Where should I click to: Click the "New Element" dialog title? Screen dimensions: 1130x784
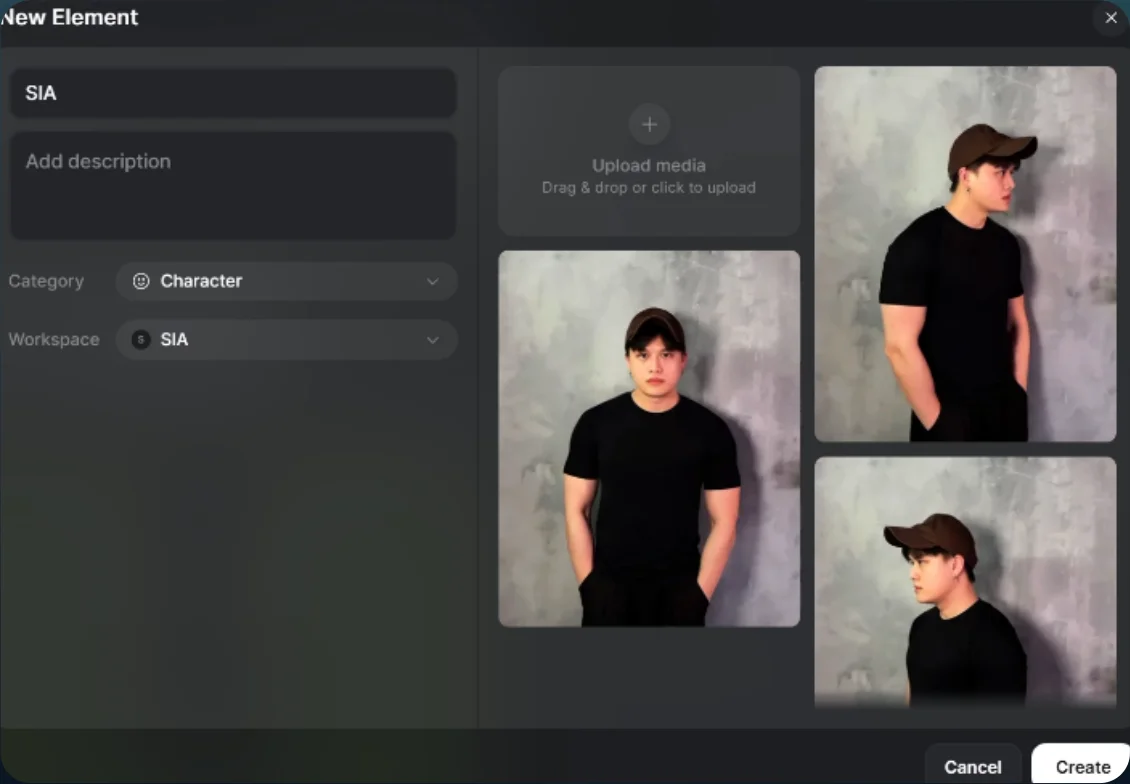click(69, 17)
